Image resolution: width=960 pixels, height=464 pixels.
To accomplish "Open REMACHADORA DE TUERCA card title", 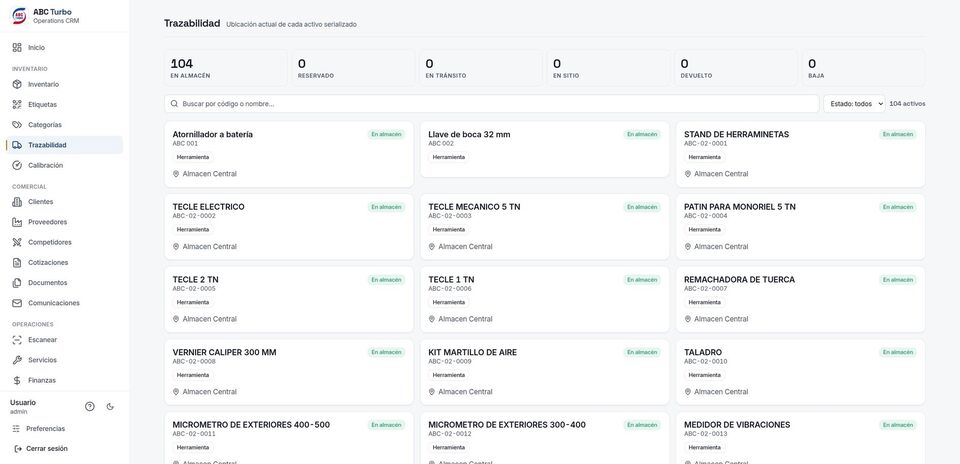I will pyautogui.click(x=739, y=280).
